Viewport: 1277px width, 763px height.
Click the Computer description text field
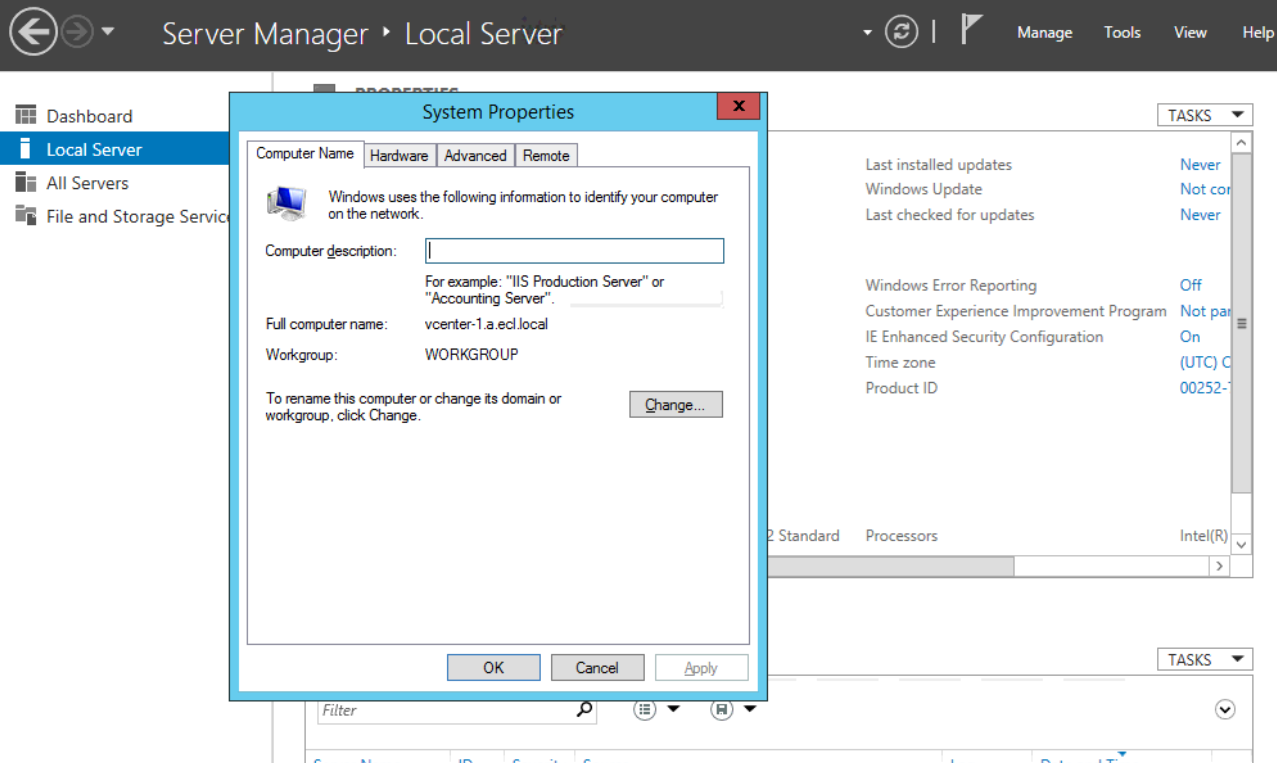pyautogui.click(x=574, y=250)
